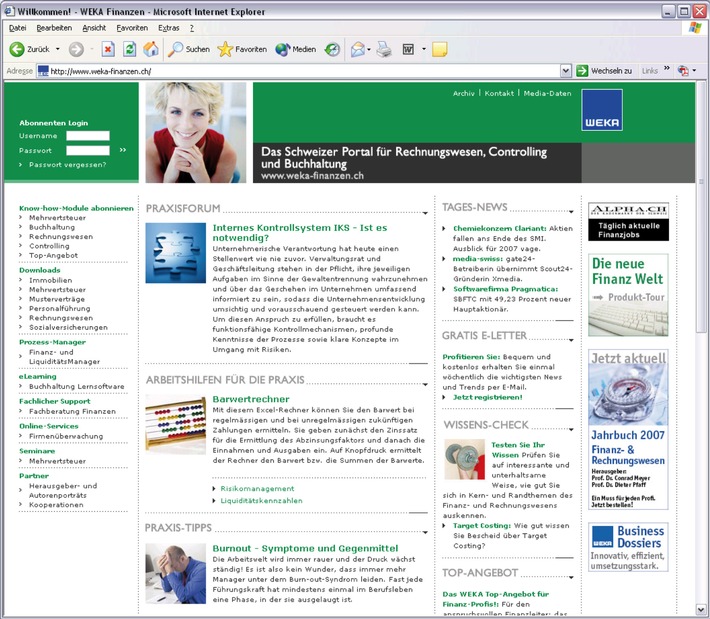The height and width of the screenshot is (619, 710).
Task: Open the Favoriten star button
Action: [x=242, y=49]
